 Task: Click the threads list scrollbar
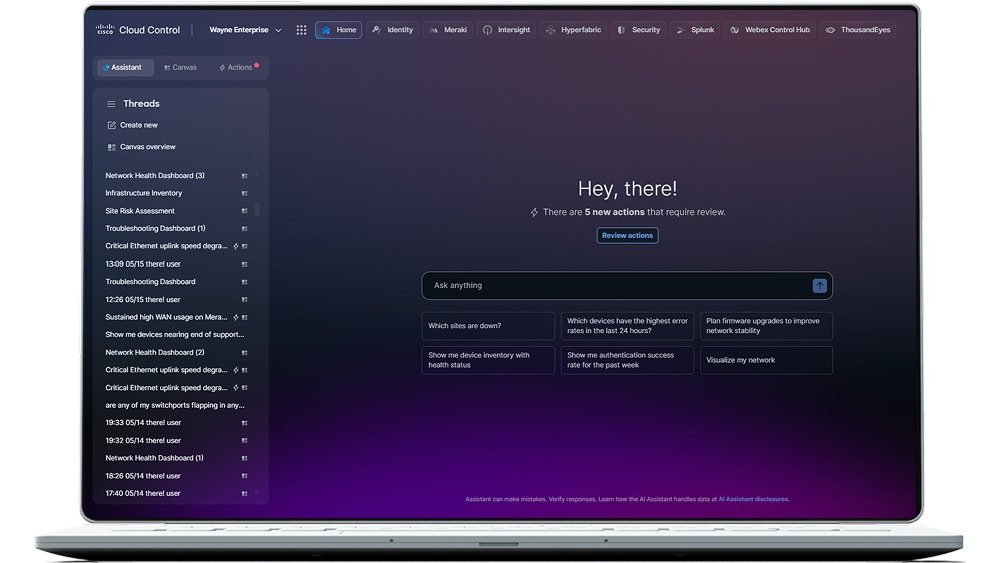[257, 209]
